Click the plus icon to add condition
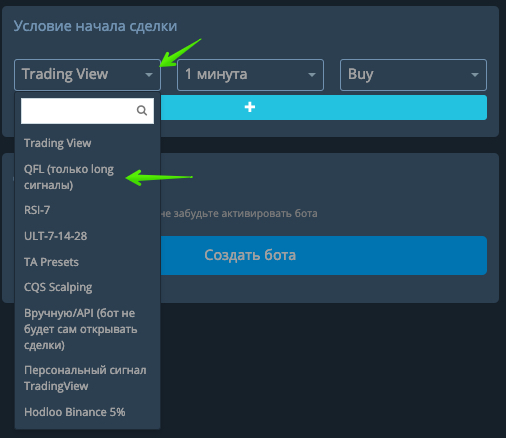The image size is (506, 438). [250, 107]
